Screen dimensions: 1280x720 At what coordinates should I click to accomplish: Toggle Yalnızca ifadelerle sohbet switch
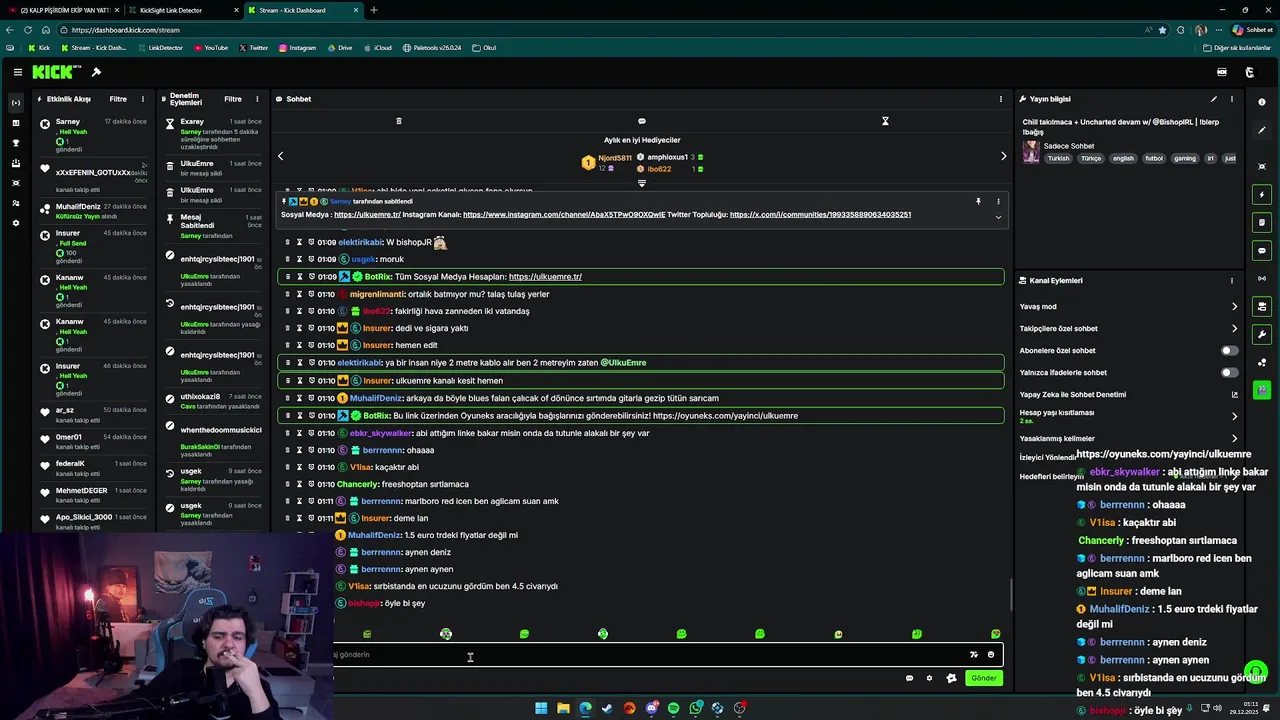(1229, 373)
